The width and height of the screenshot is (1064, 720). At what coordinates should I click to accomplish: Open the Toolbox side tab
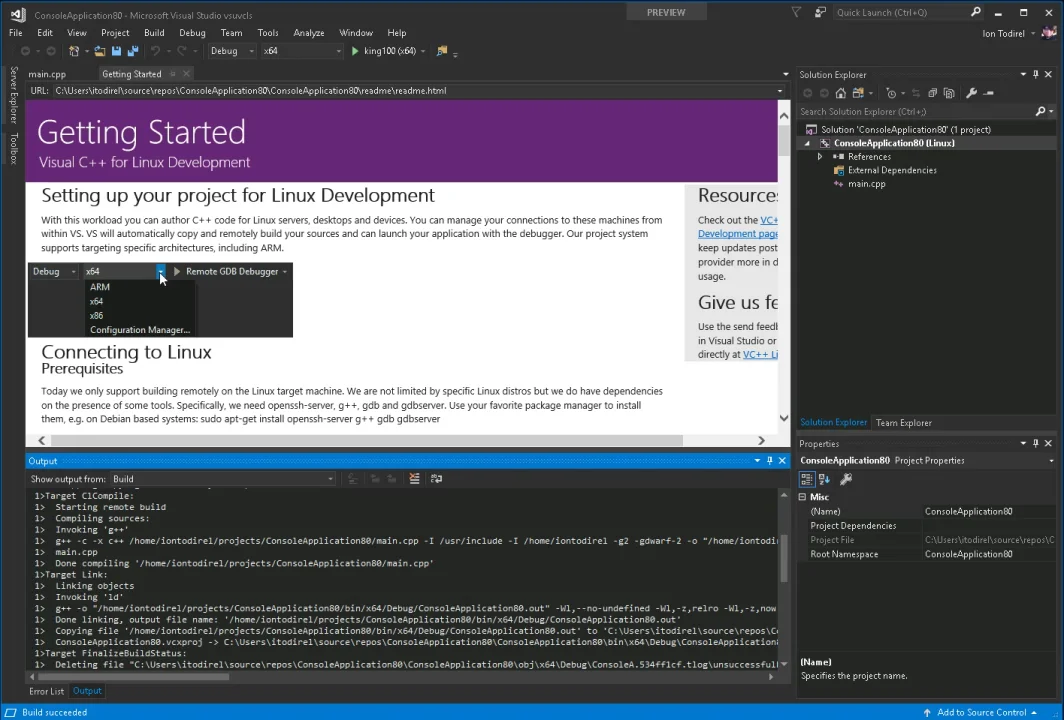(x=14, y=148)
